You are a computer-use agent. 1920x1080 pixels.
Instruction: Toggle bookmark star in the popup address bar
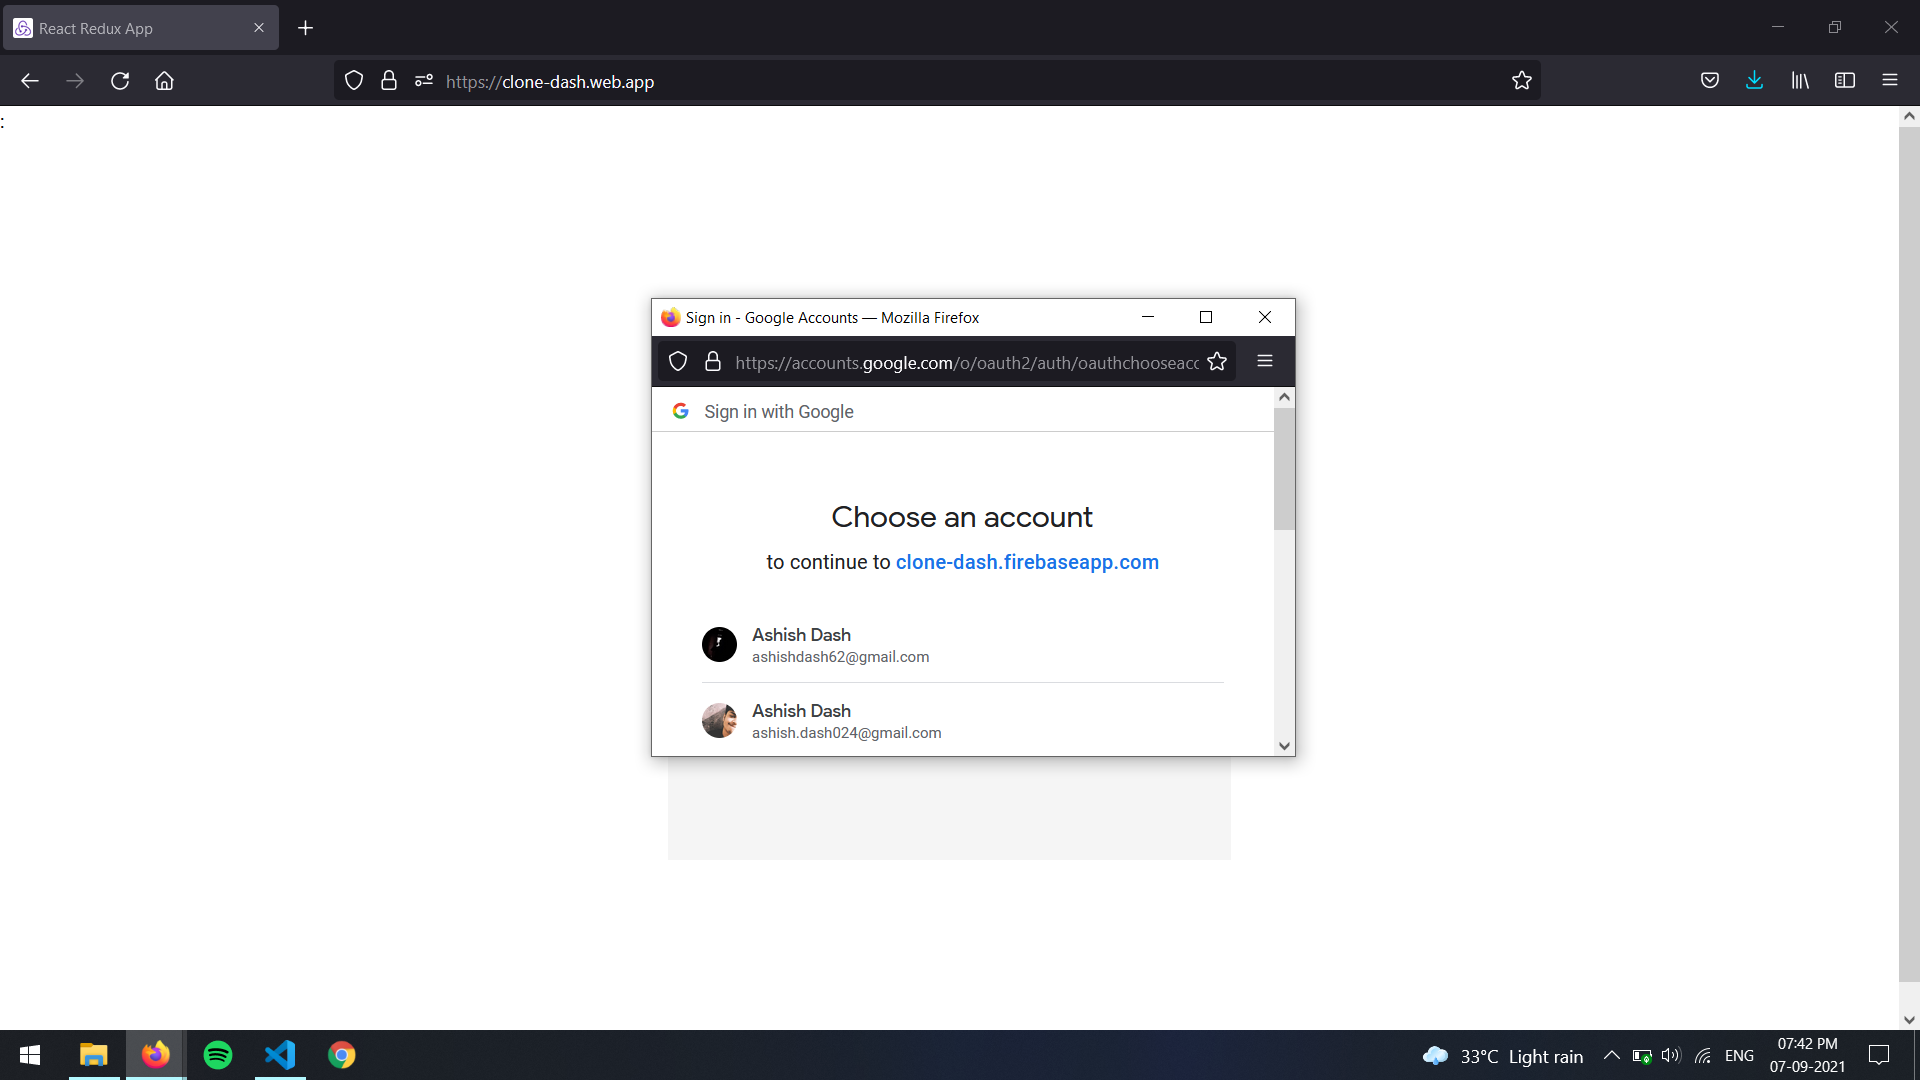1217,361
